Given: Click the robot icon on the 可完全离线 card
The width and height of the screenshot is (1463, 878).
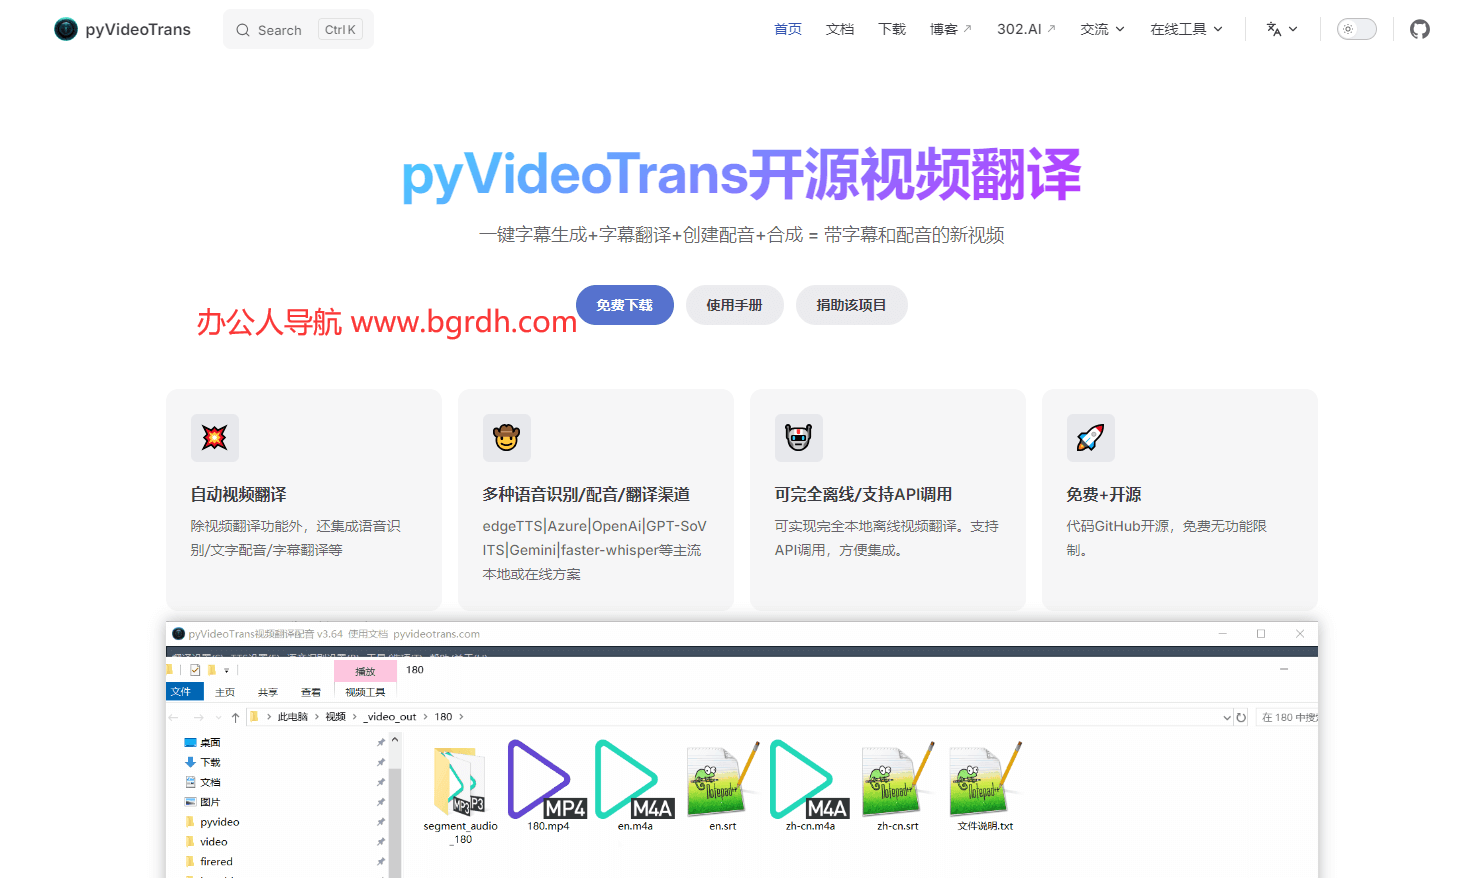Looking at the screenshot, I should (x=799, y=438).
